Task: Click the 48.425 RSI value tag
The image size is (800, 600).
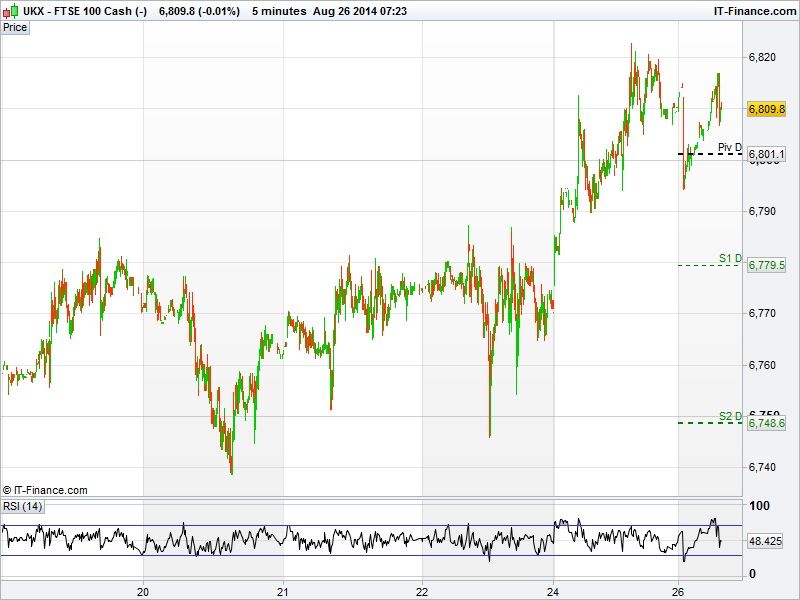Action: pyautogui.click(x=765, y=541)
